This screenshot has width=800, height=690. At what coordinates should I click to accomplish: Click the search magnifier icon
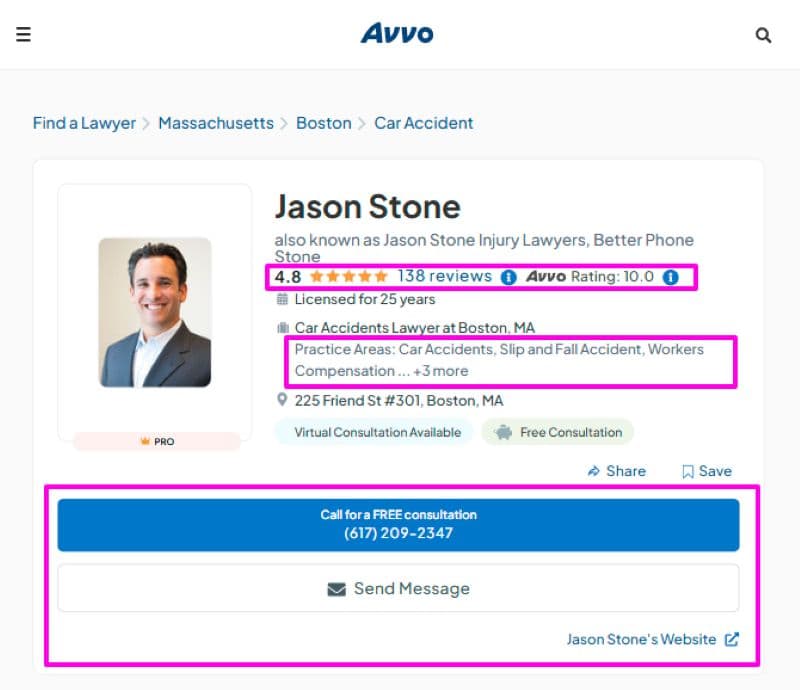(763, 35)
